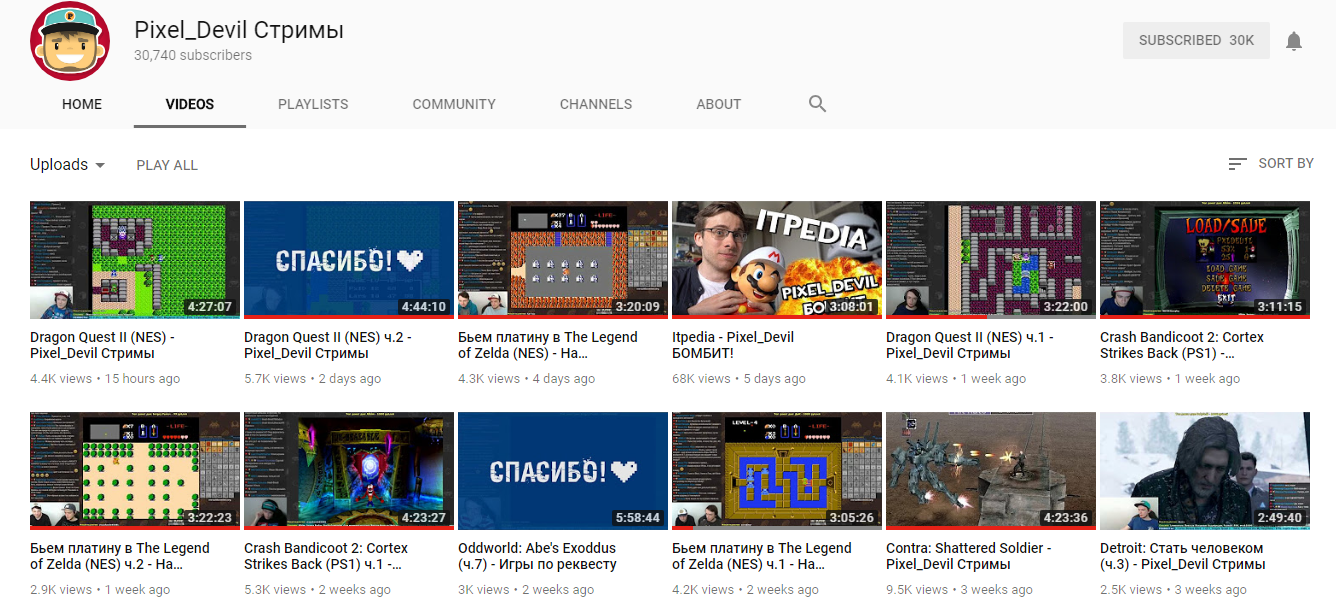
Task: Open title 'Detroit: Стать человеком (ч.3)'
Action: (1183, 556)
